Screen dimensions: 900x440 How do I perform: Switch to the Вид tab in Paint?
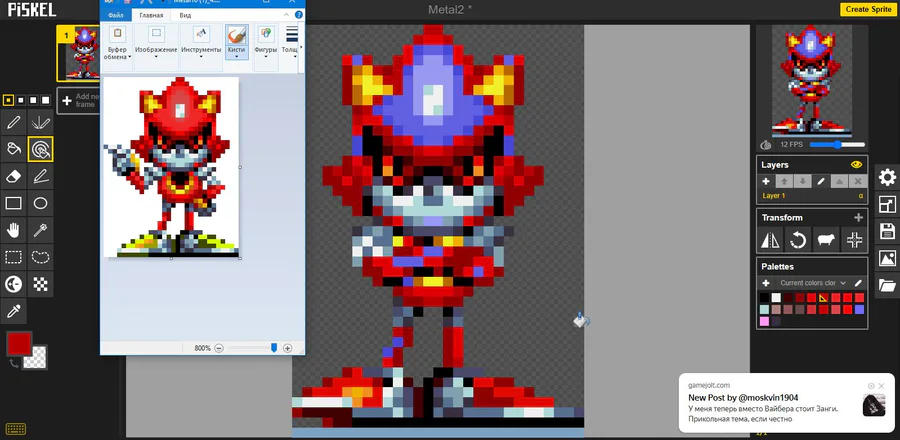tap(185, 15)
